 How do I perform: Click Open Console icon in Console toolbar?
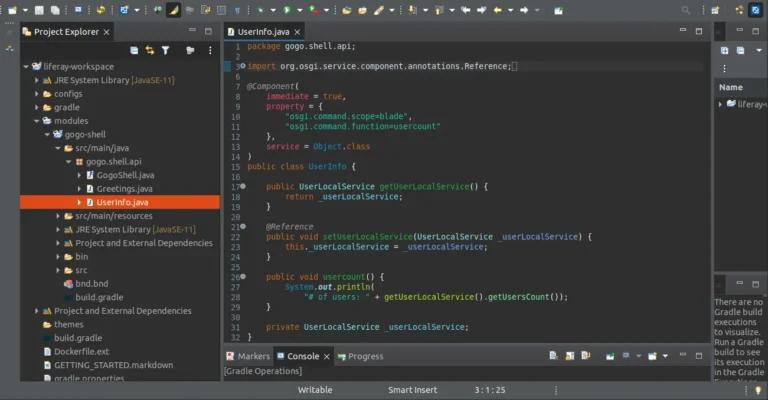point(652,356)
